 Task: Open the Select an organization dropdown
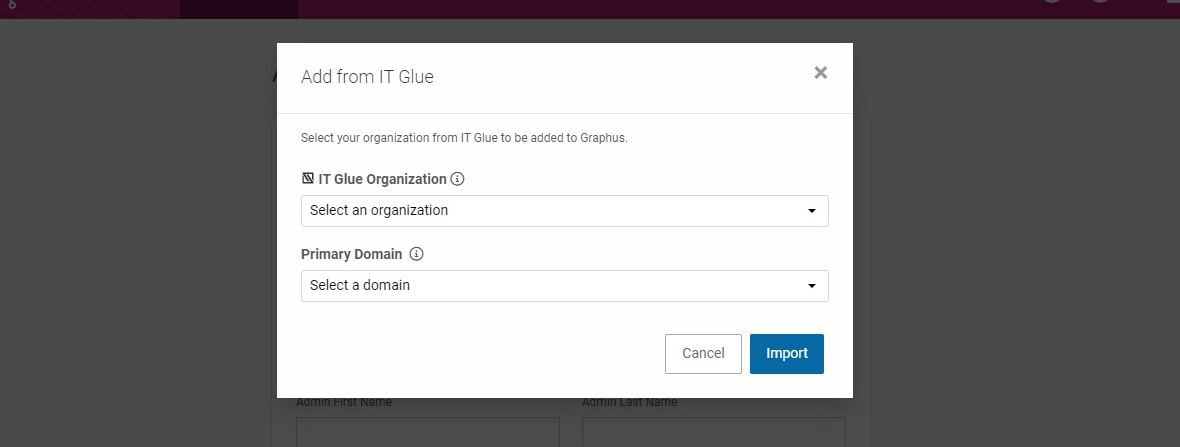point(564,211)
